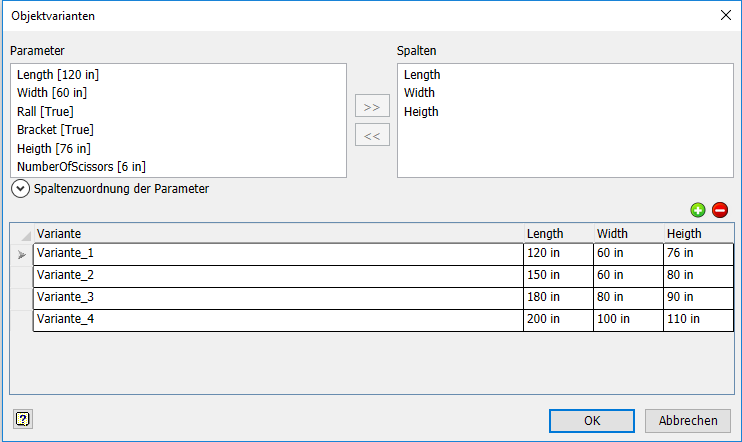This screenshot has width=742, height=442.
Task: Select the Length [120 in] parameter
Action: (58, 75)
